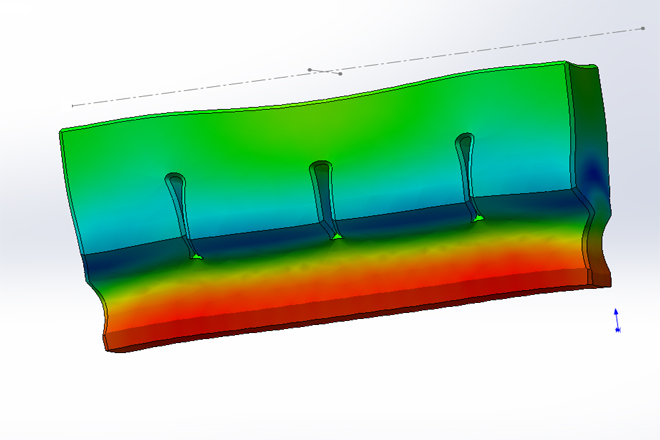Click the red region along the bottom
The image size is (660, 440).
(x=300, y=300)
